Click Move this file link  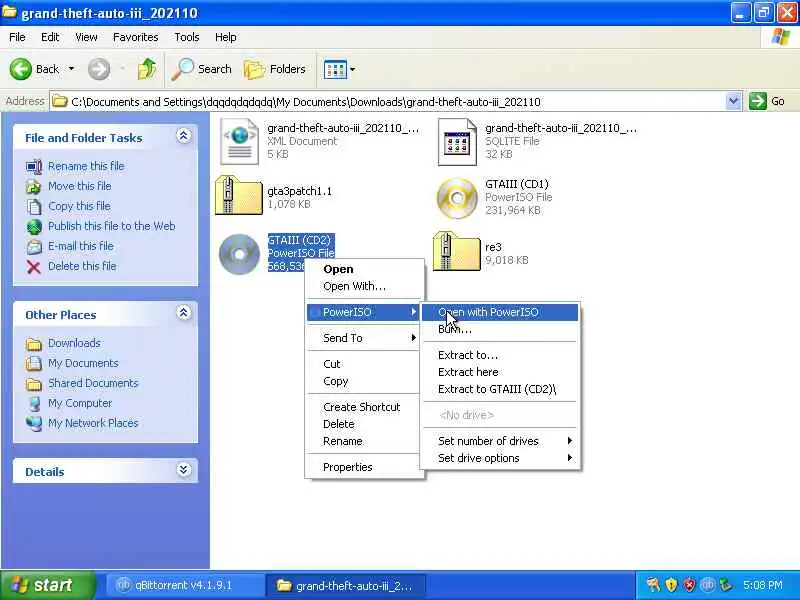[x=80, y=186]
